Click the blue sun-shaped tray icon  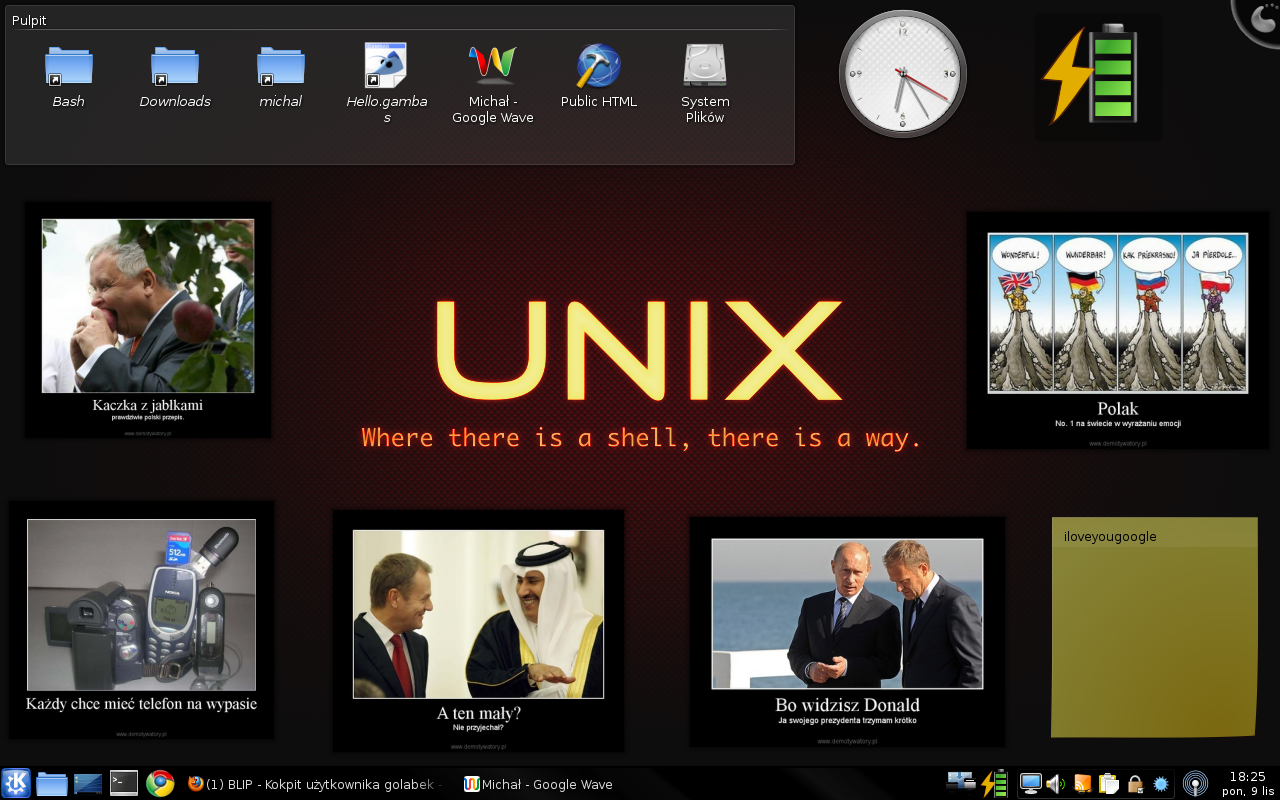point(1161,784)
